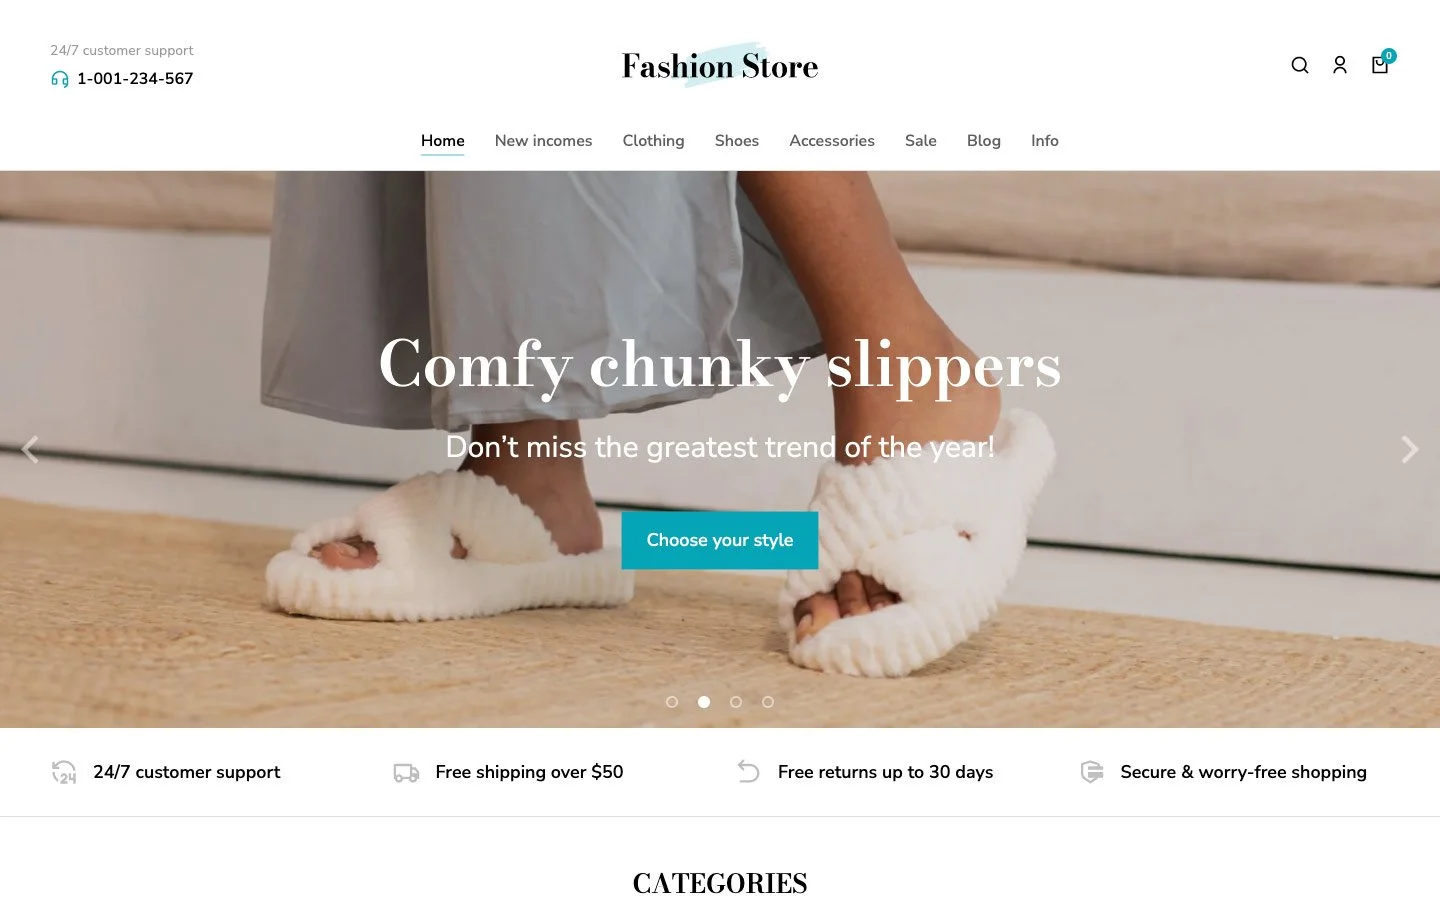Open the Accessories menu item
Viewport: 1440px width, 900px height.
832,141
